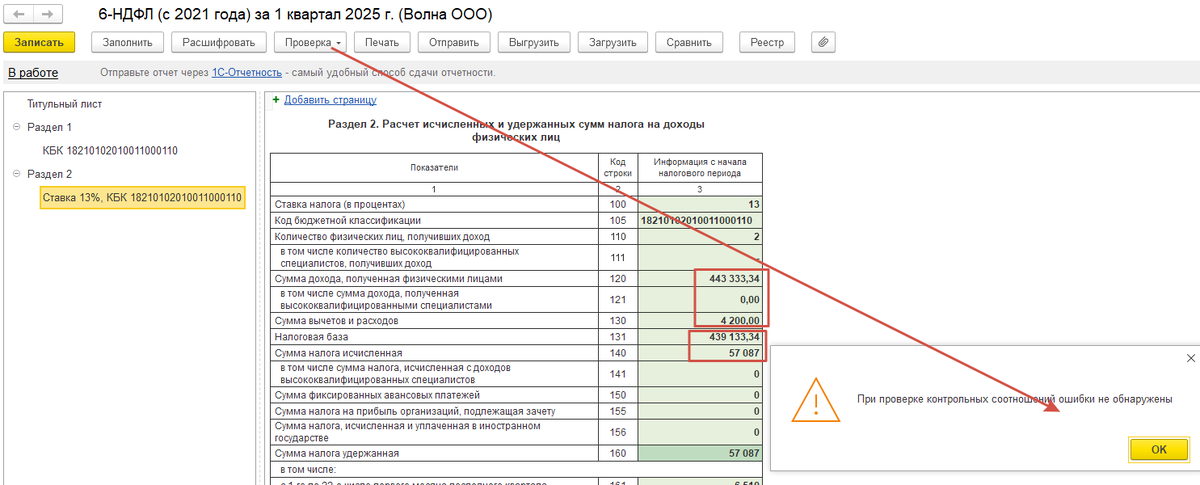
Task: Open attachments with the paperclip icon
Action: click(824, 42)
